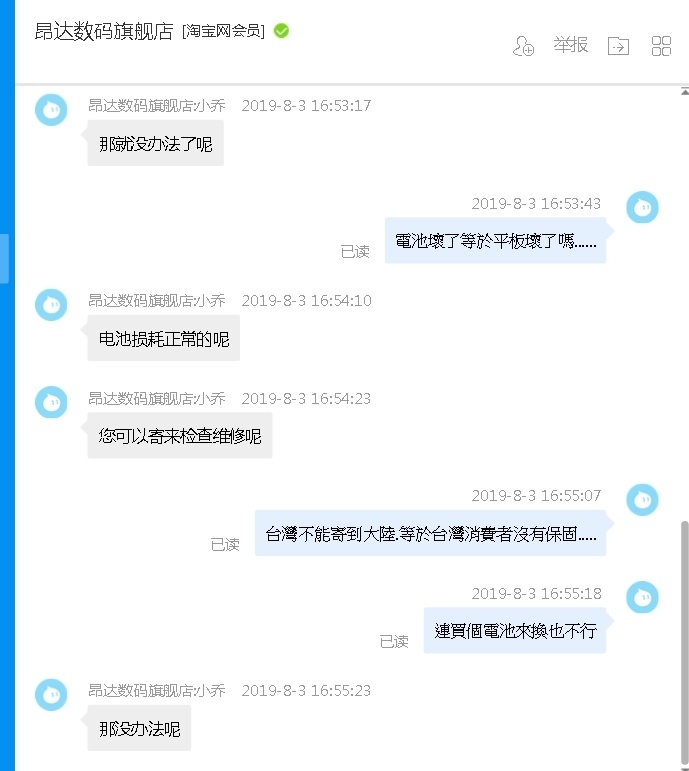This screenshot has width=689, height=771.
Task: Click my avatar next to 16:55:18 message
Action: (642, 597)
